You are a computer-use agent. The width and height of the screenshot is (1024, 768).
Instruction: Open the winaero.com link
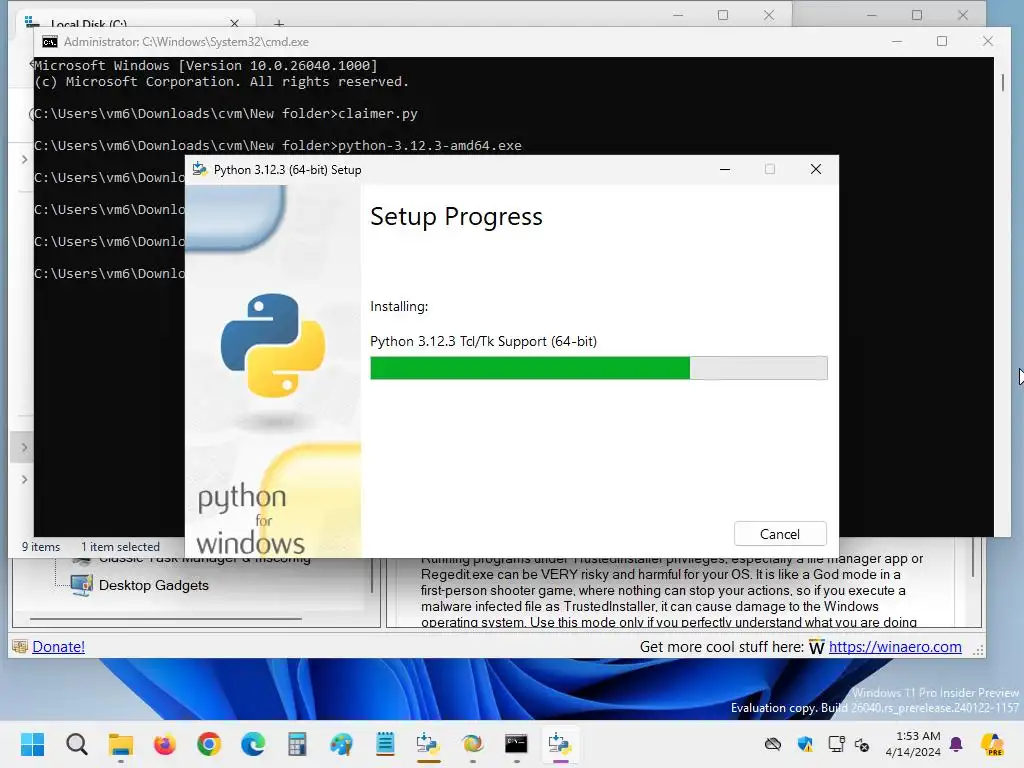click(895, 647)
